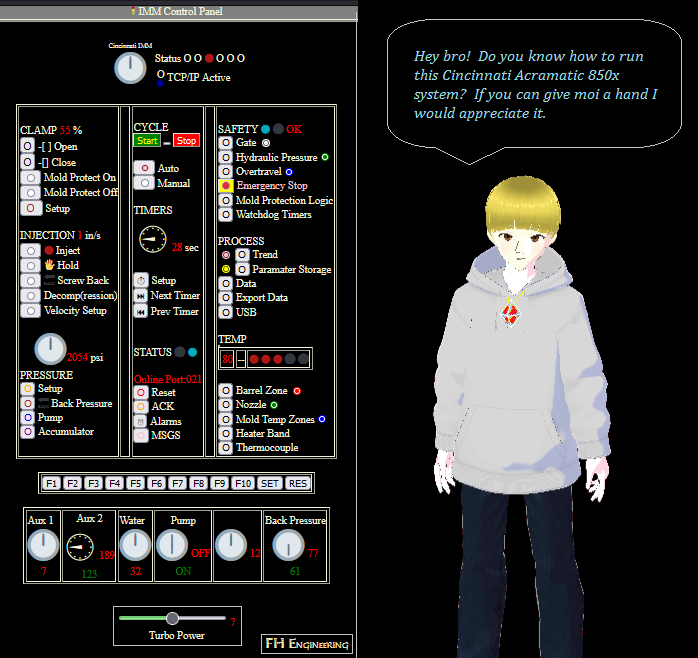698x658 pixels.
Task: Click the Pressure Setup icon
Action: tap(28, 389)
